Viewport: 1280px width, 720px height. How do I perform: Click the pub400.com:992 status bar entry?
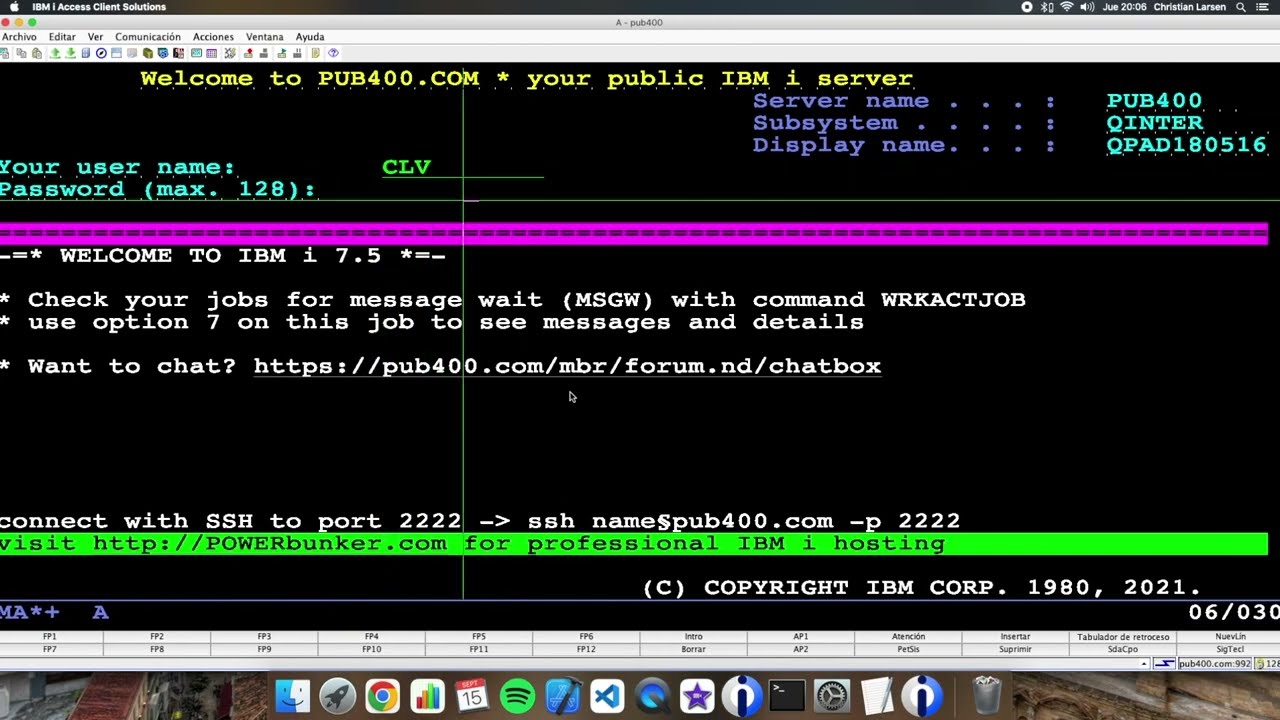tap(1214, 663)
